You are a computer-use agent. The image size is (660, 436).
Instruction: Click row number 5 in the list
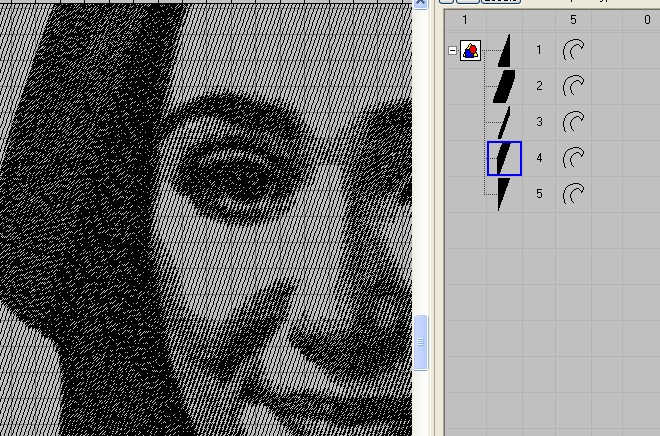pyautogui.click(x=539, y=194)
